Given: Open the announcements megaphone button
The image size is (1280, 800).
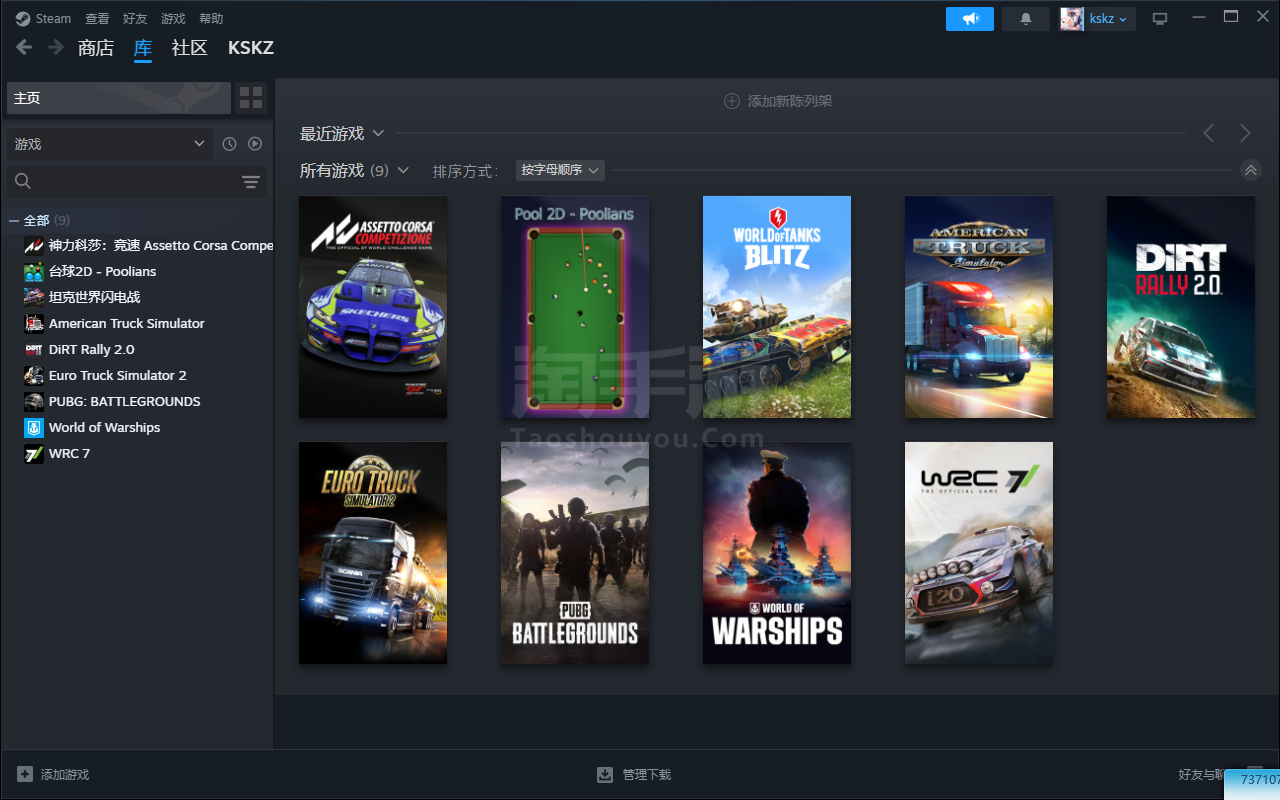Looking at the screenshot, I should pyautogui.click(x=970, y=18).
